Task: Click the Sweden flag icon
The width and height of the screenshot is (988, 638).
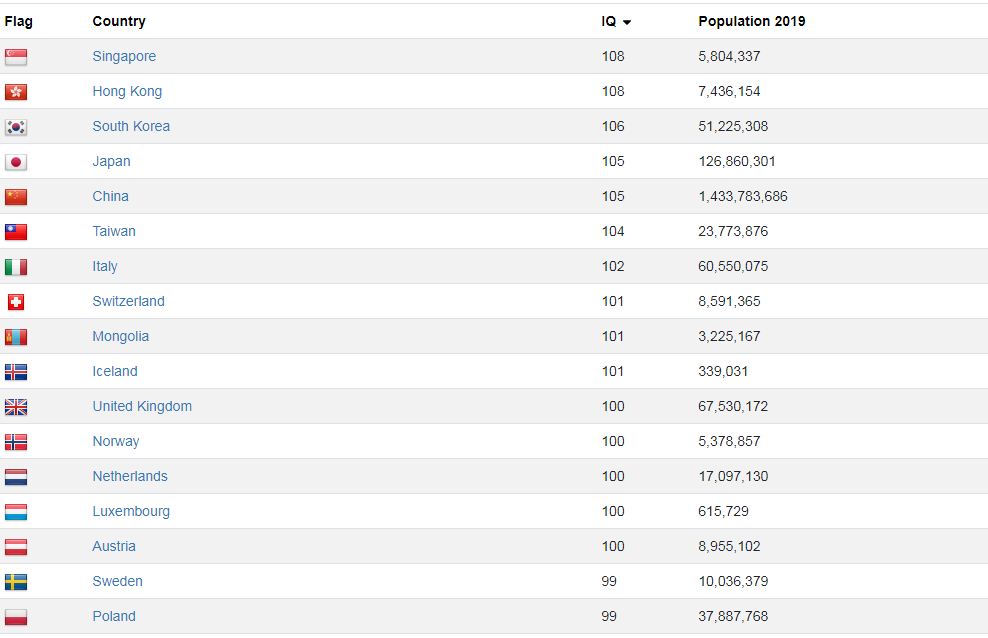Action: point(16,582)
